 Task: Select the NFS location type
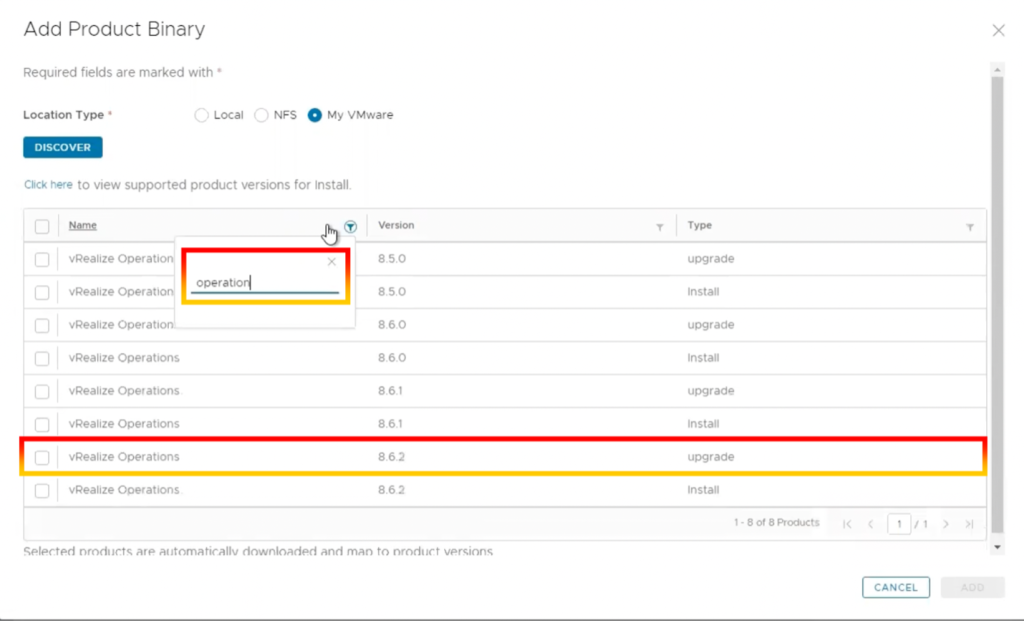tap(261, 115)
